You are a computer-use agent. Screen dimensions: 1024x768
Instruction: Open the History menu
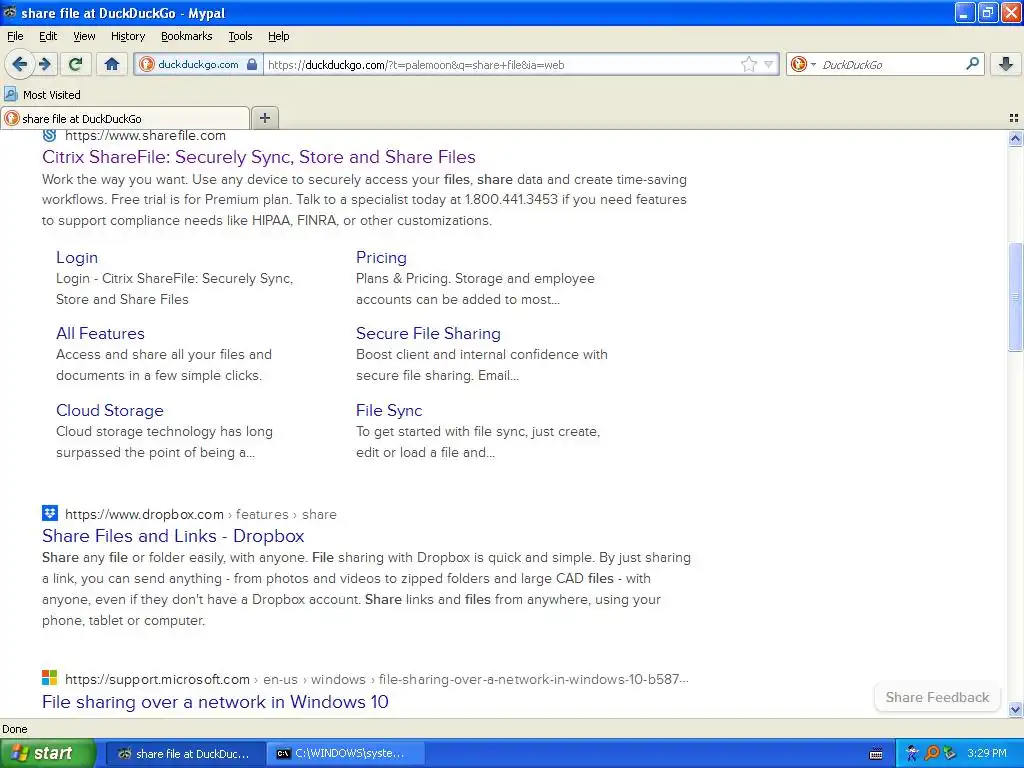tap(128, 36)
